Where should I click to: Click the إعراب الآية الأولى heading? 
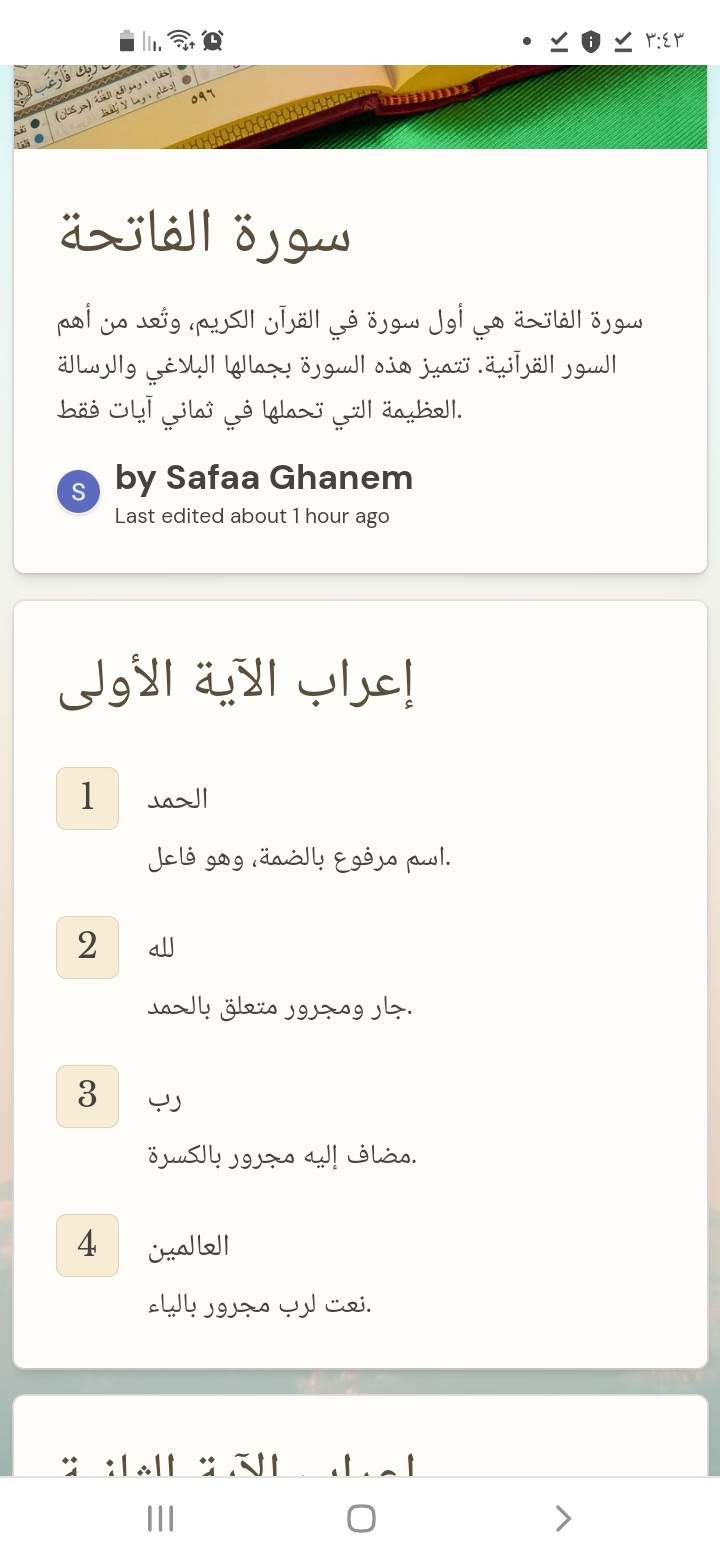(236, 682)
